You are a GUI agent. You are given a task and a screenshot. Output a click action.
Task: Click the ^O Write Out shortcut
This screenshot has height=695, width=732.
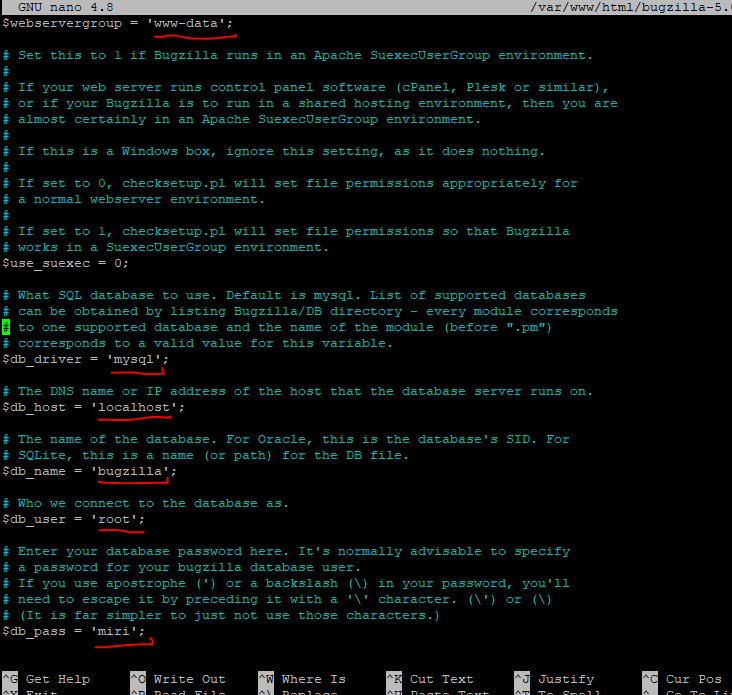click(x=178, y=679)
